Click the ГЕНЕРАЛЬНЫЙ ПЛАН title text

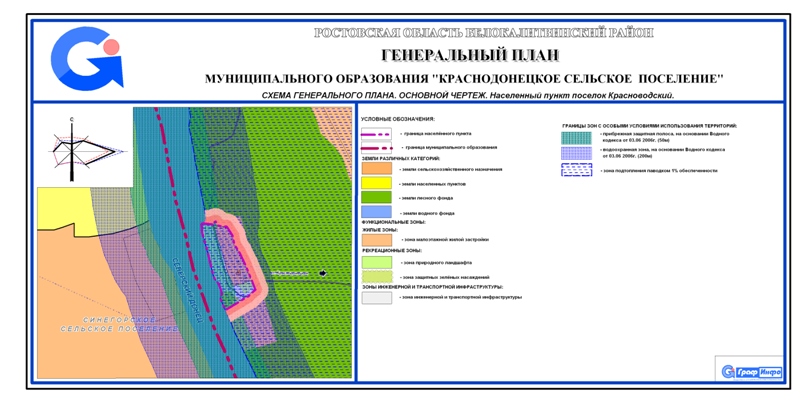point(470,55)
